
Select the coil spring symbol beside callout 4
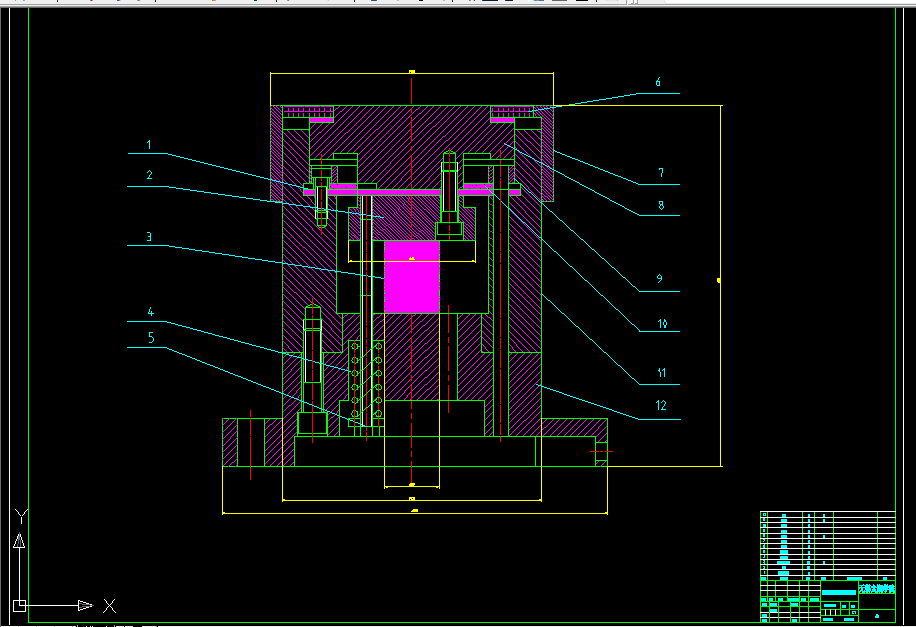366,380
